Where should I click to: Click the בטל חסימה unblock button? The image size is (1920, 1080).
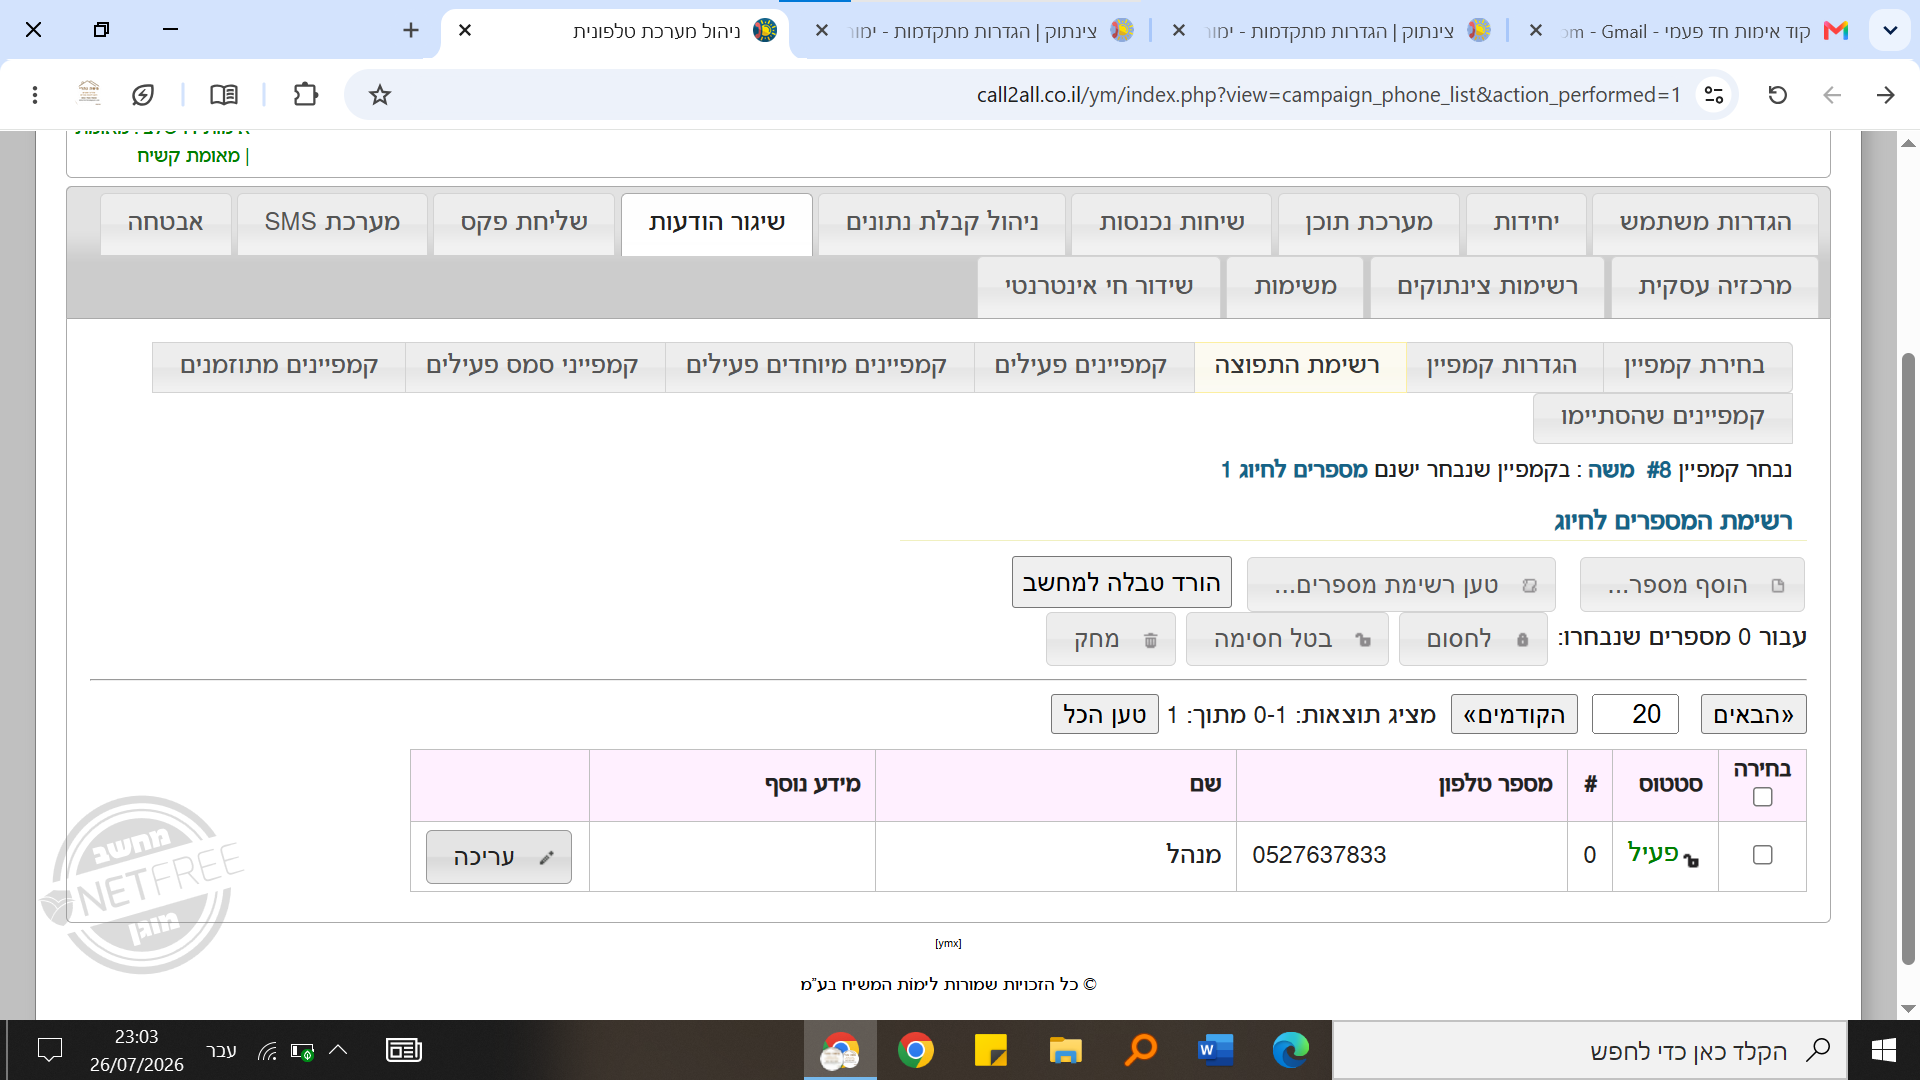(x=1287, y=639)
